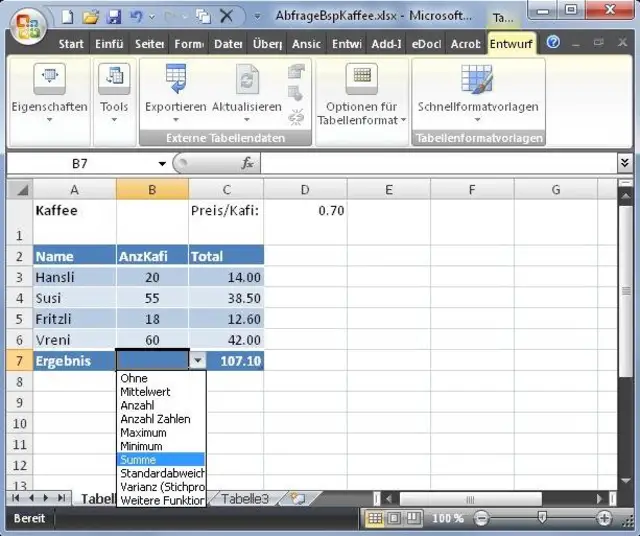
Task: Click the Select All corner button
Action: click(x=20, y=189)
